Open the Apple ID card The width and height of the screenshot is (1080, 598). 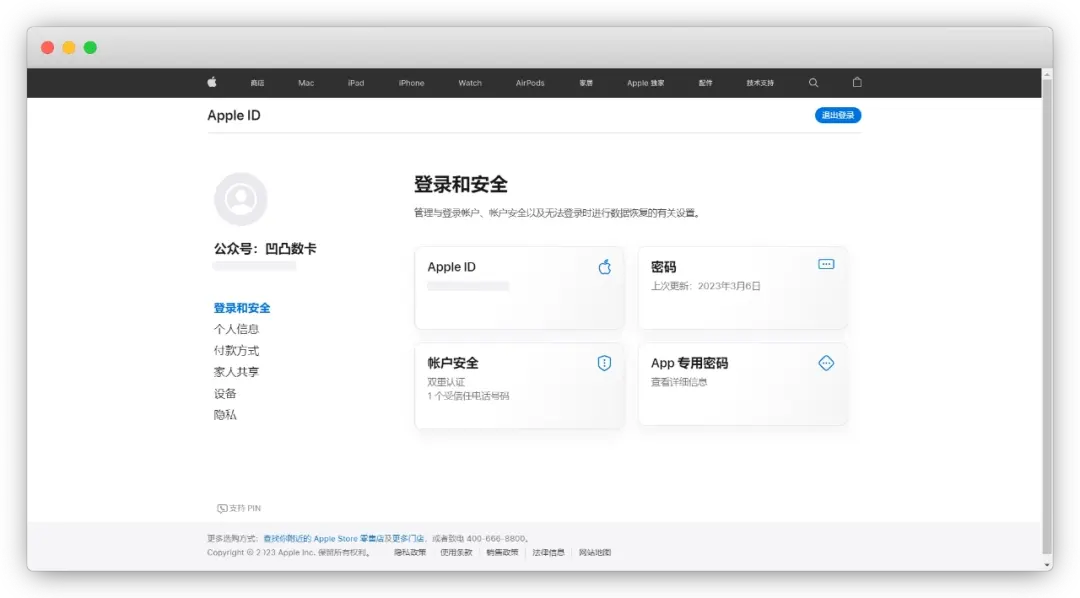[519, 288]
